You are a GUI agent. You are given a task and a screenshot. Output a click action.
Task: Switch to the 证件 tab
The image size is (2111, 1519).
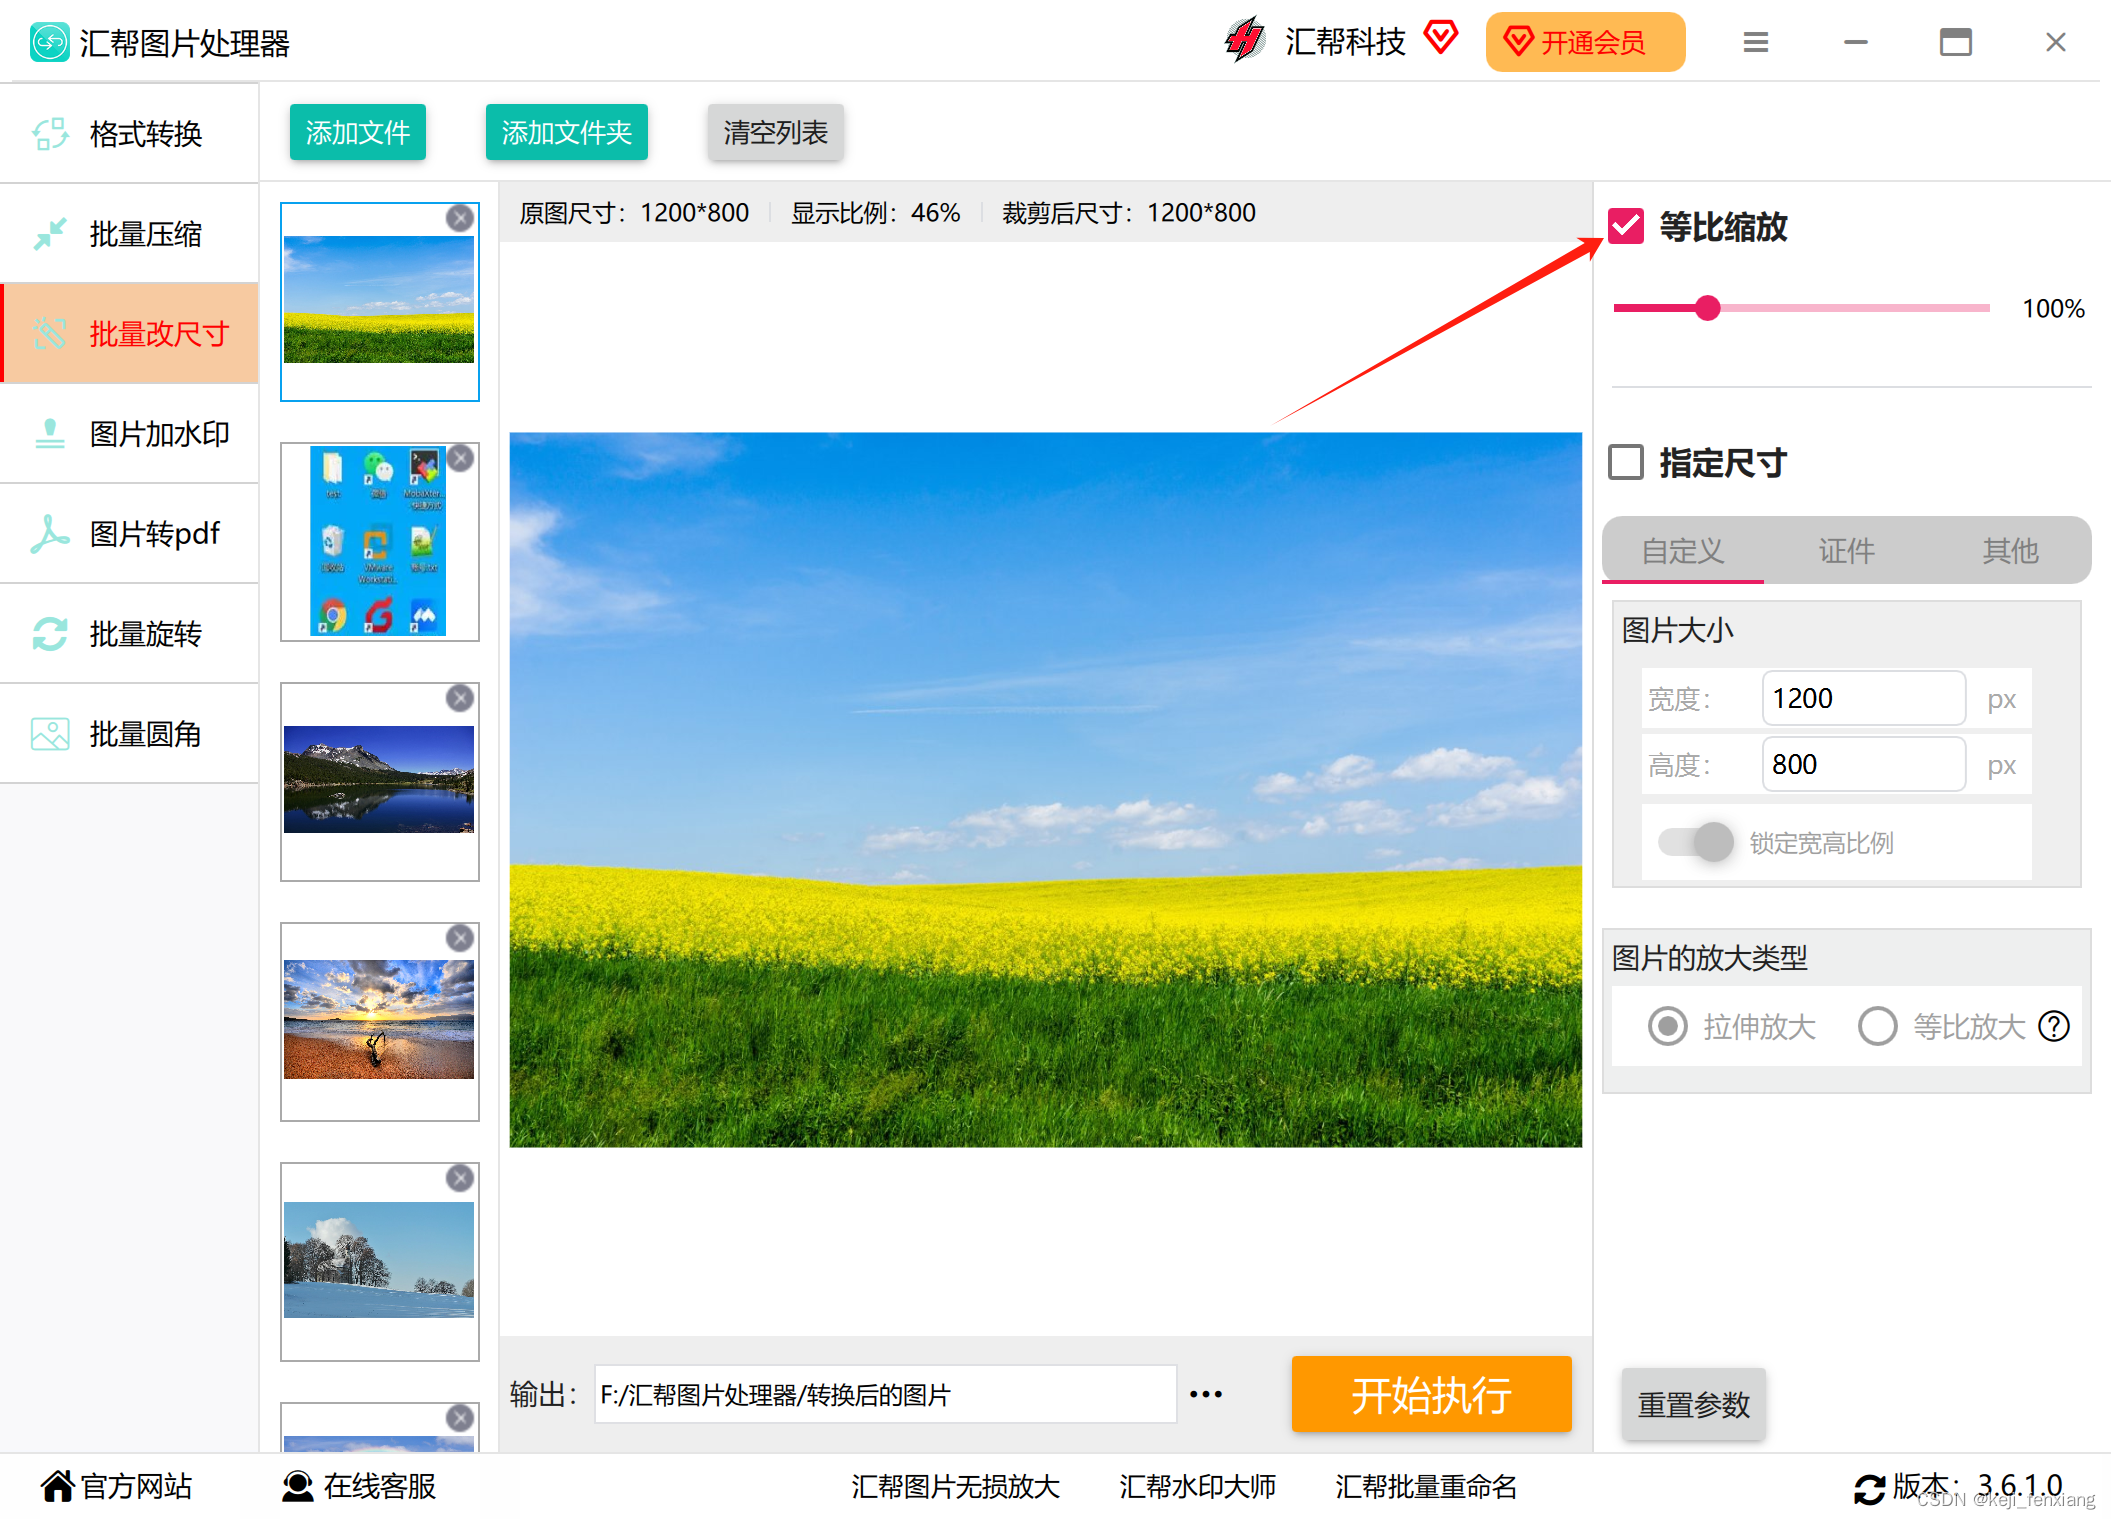[x=1847, y=550]
